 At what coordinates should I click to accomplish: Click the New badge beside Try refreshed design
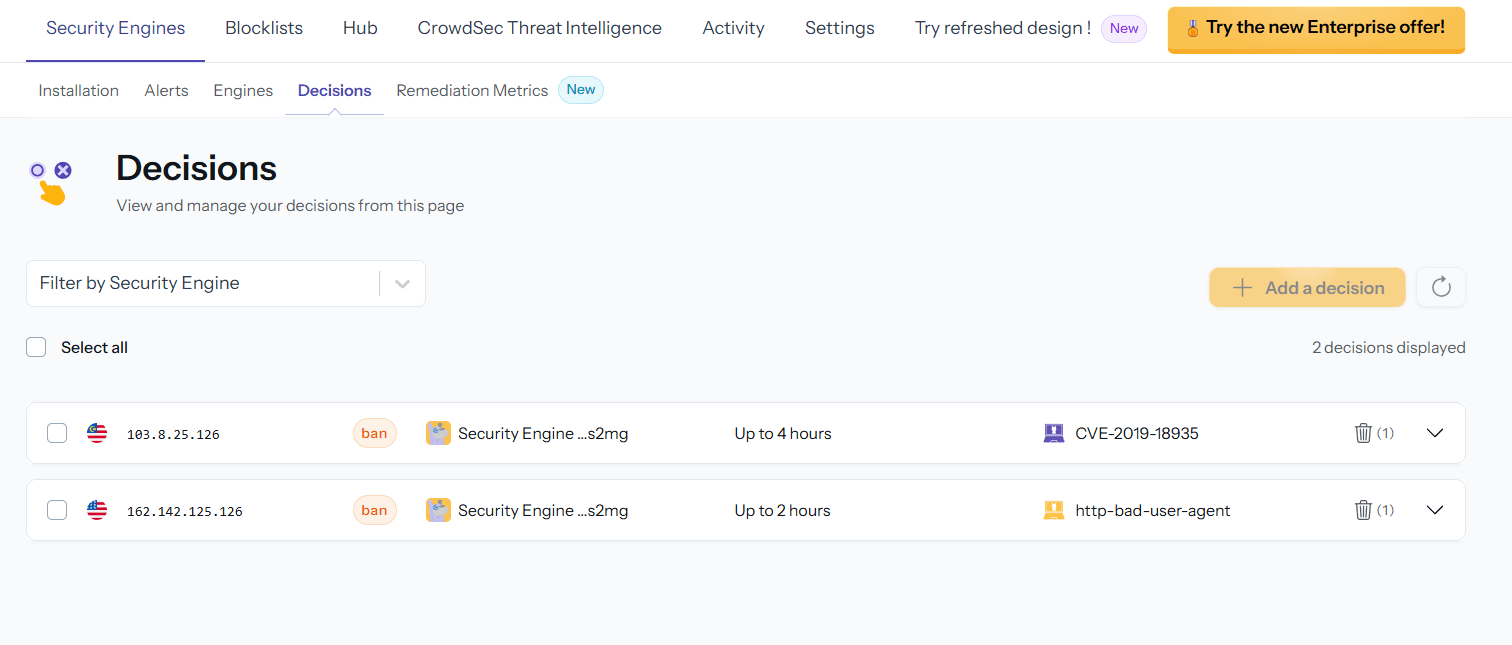click(x=1124, y=29)
